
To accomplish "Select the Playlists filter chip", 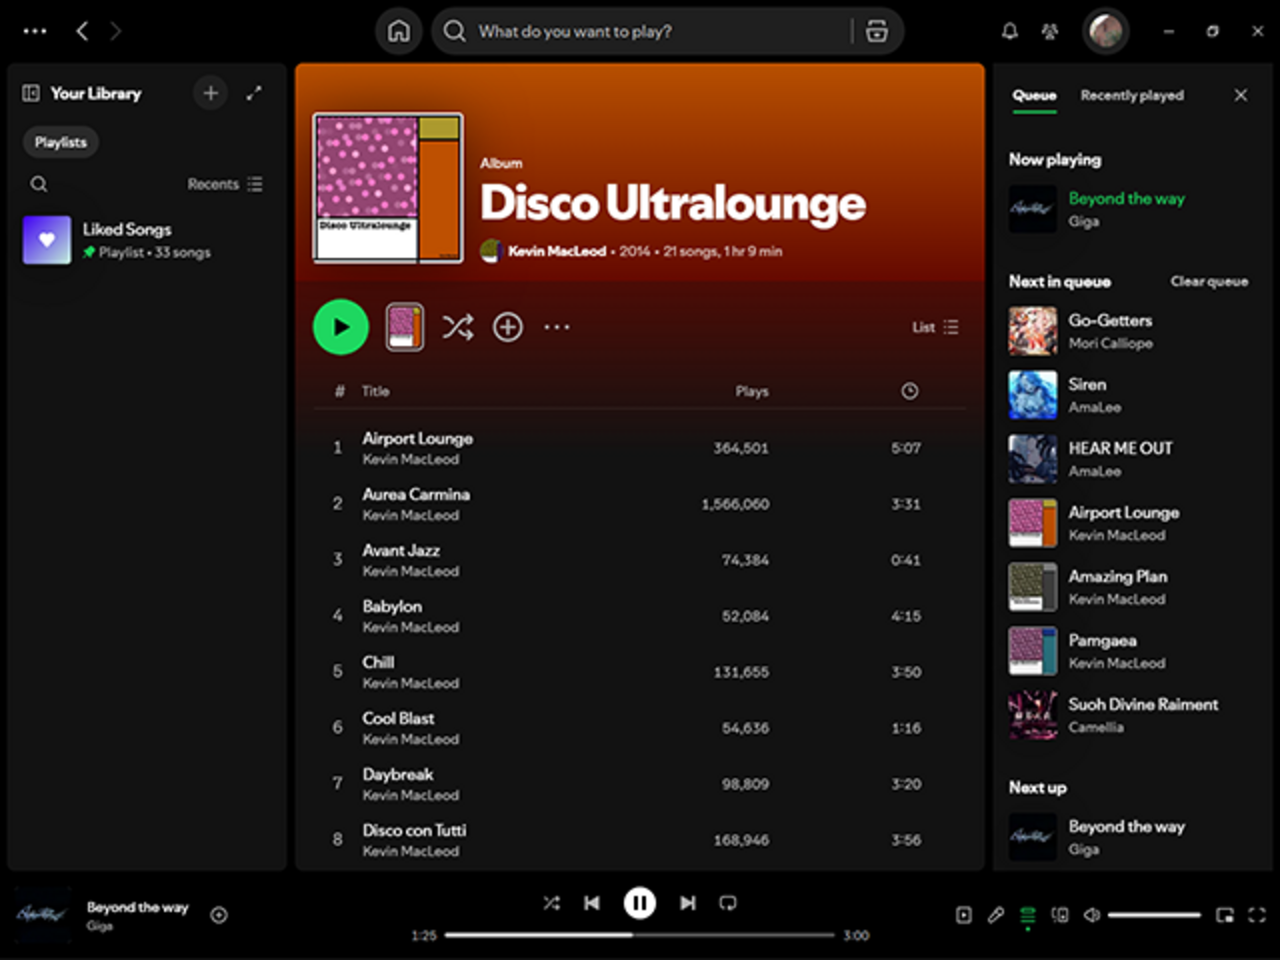I will click(61, 142).
